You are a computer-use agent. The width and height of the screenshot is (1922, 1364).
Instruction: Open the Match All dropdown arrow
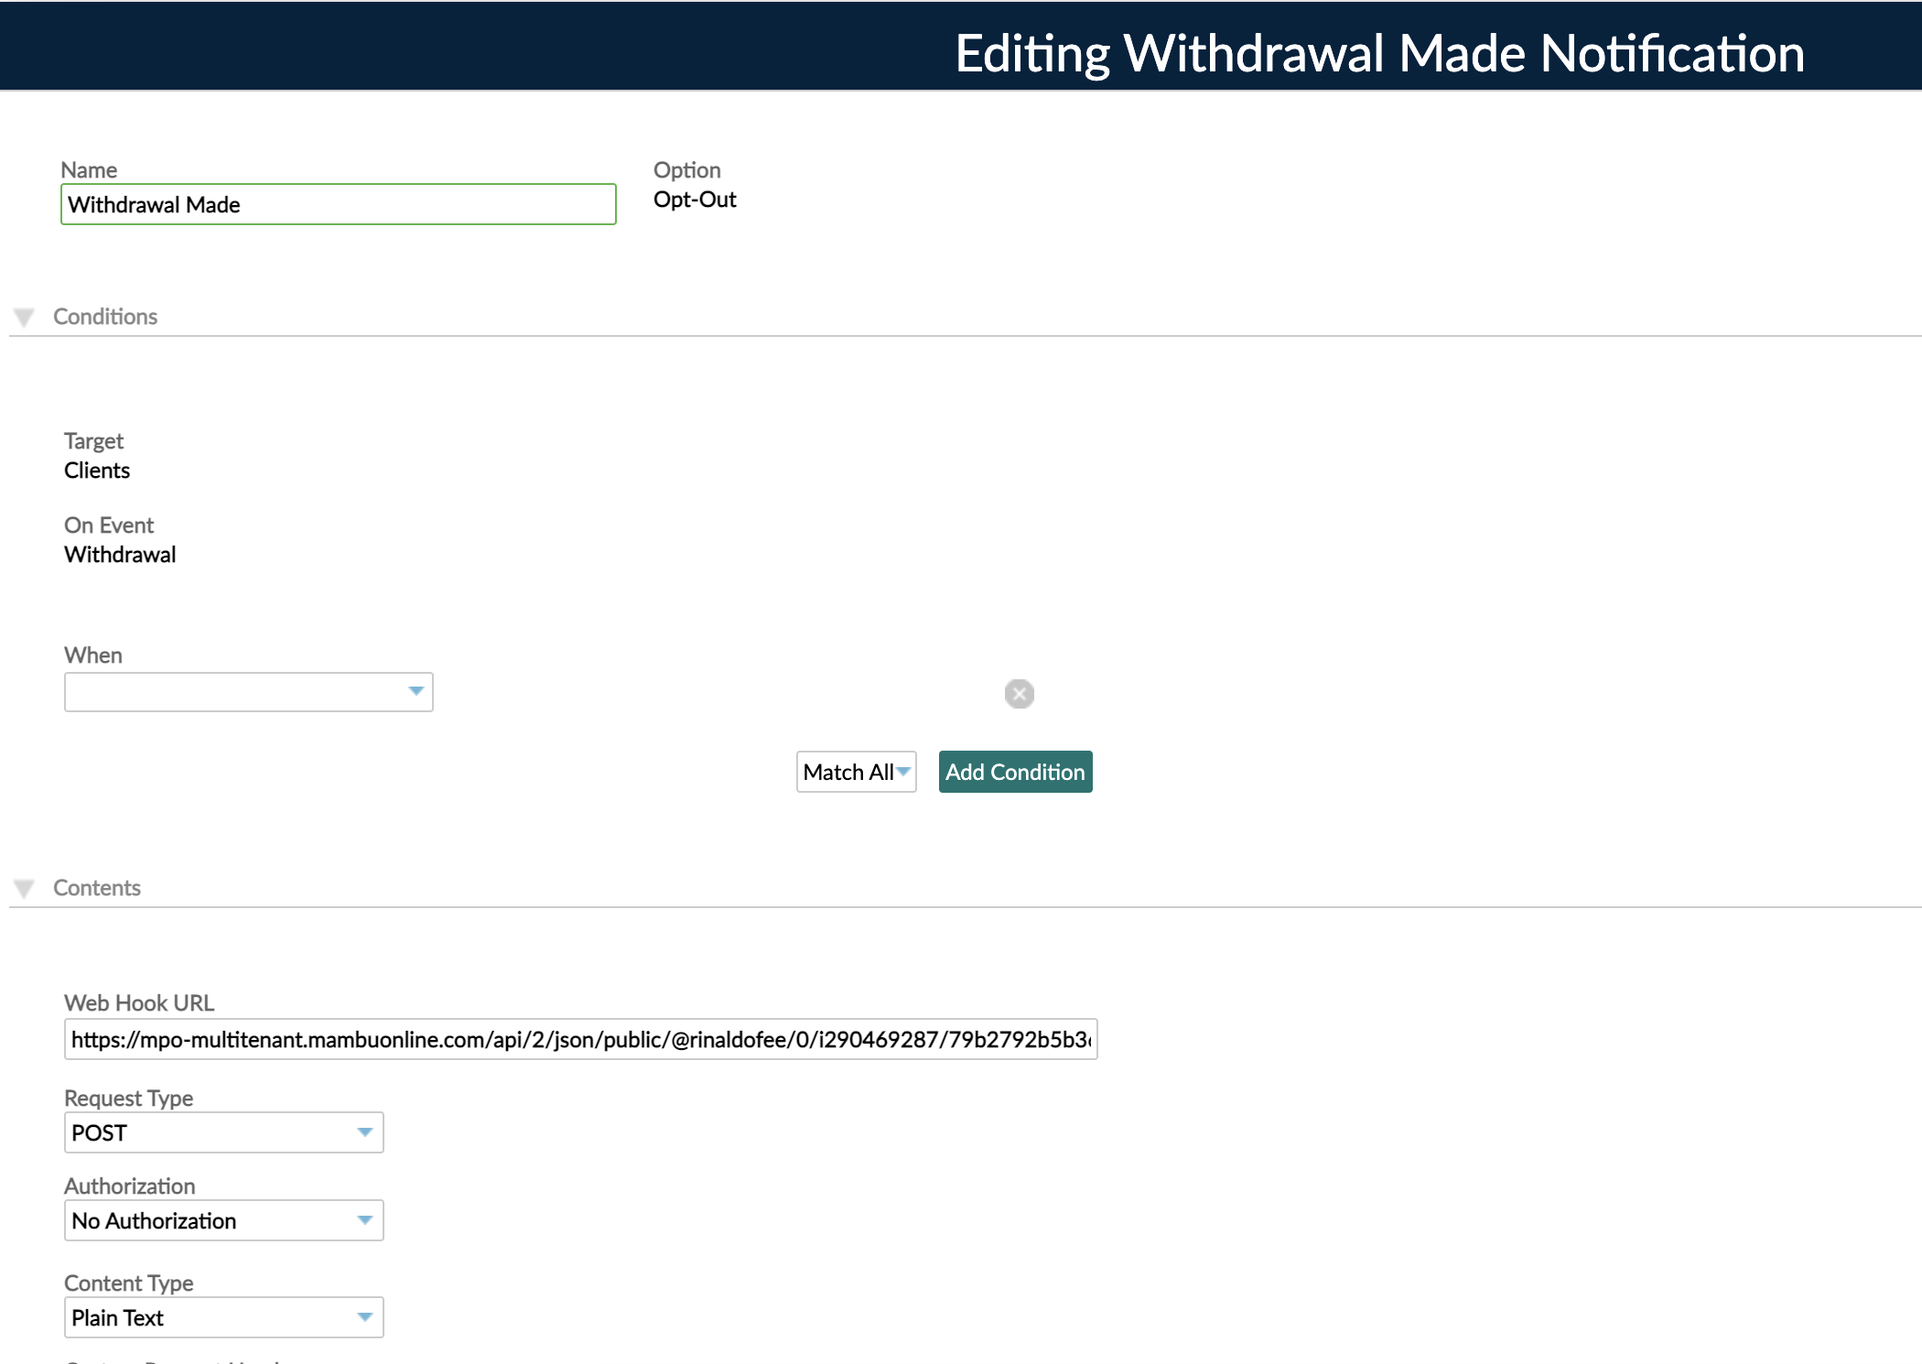(x=903, y=771)
